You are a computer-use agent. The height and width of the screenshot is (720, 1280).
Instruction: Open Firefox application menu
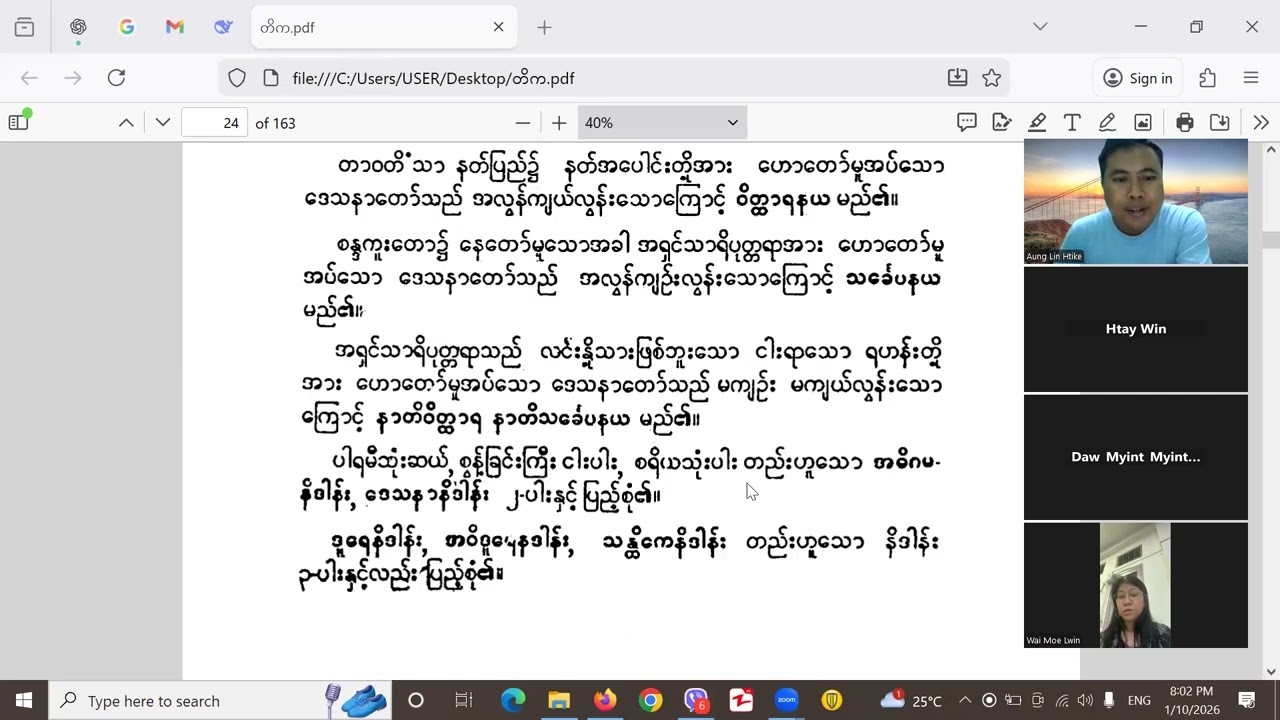1251,78
